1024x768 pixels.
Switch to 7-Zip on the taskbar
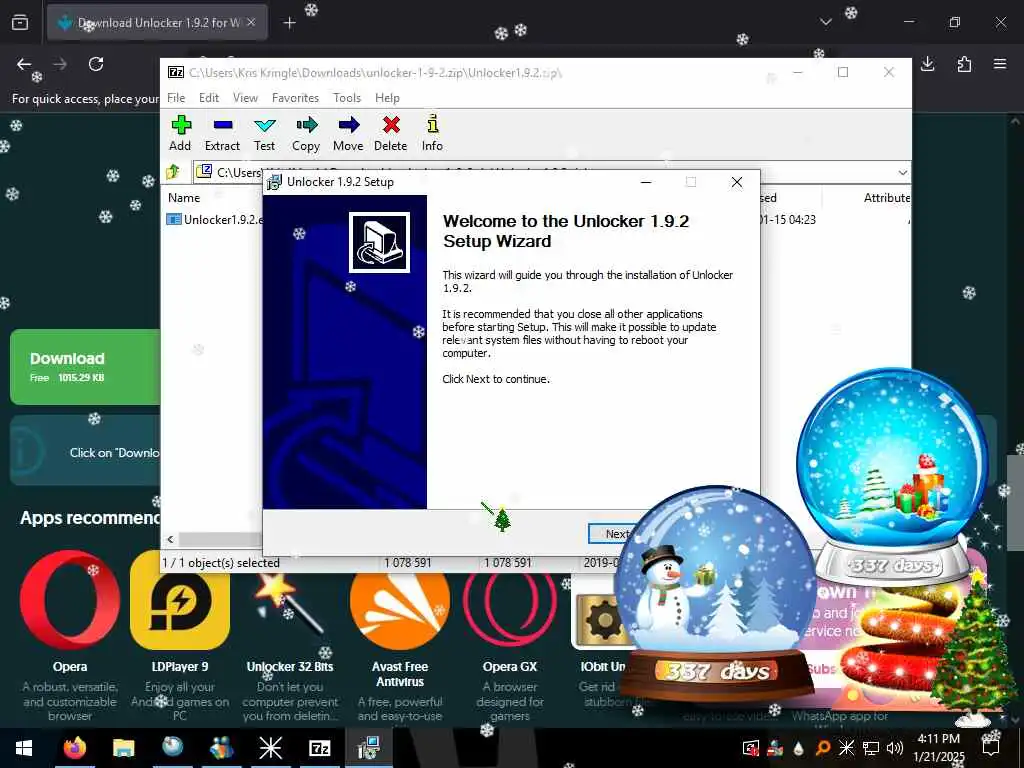pos(319,748)
